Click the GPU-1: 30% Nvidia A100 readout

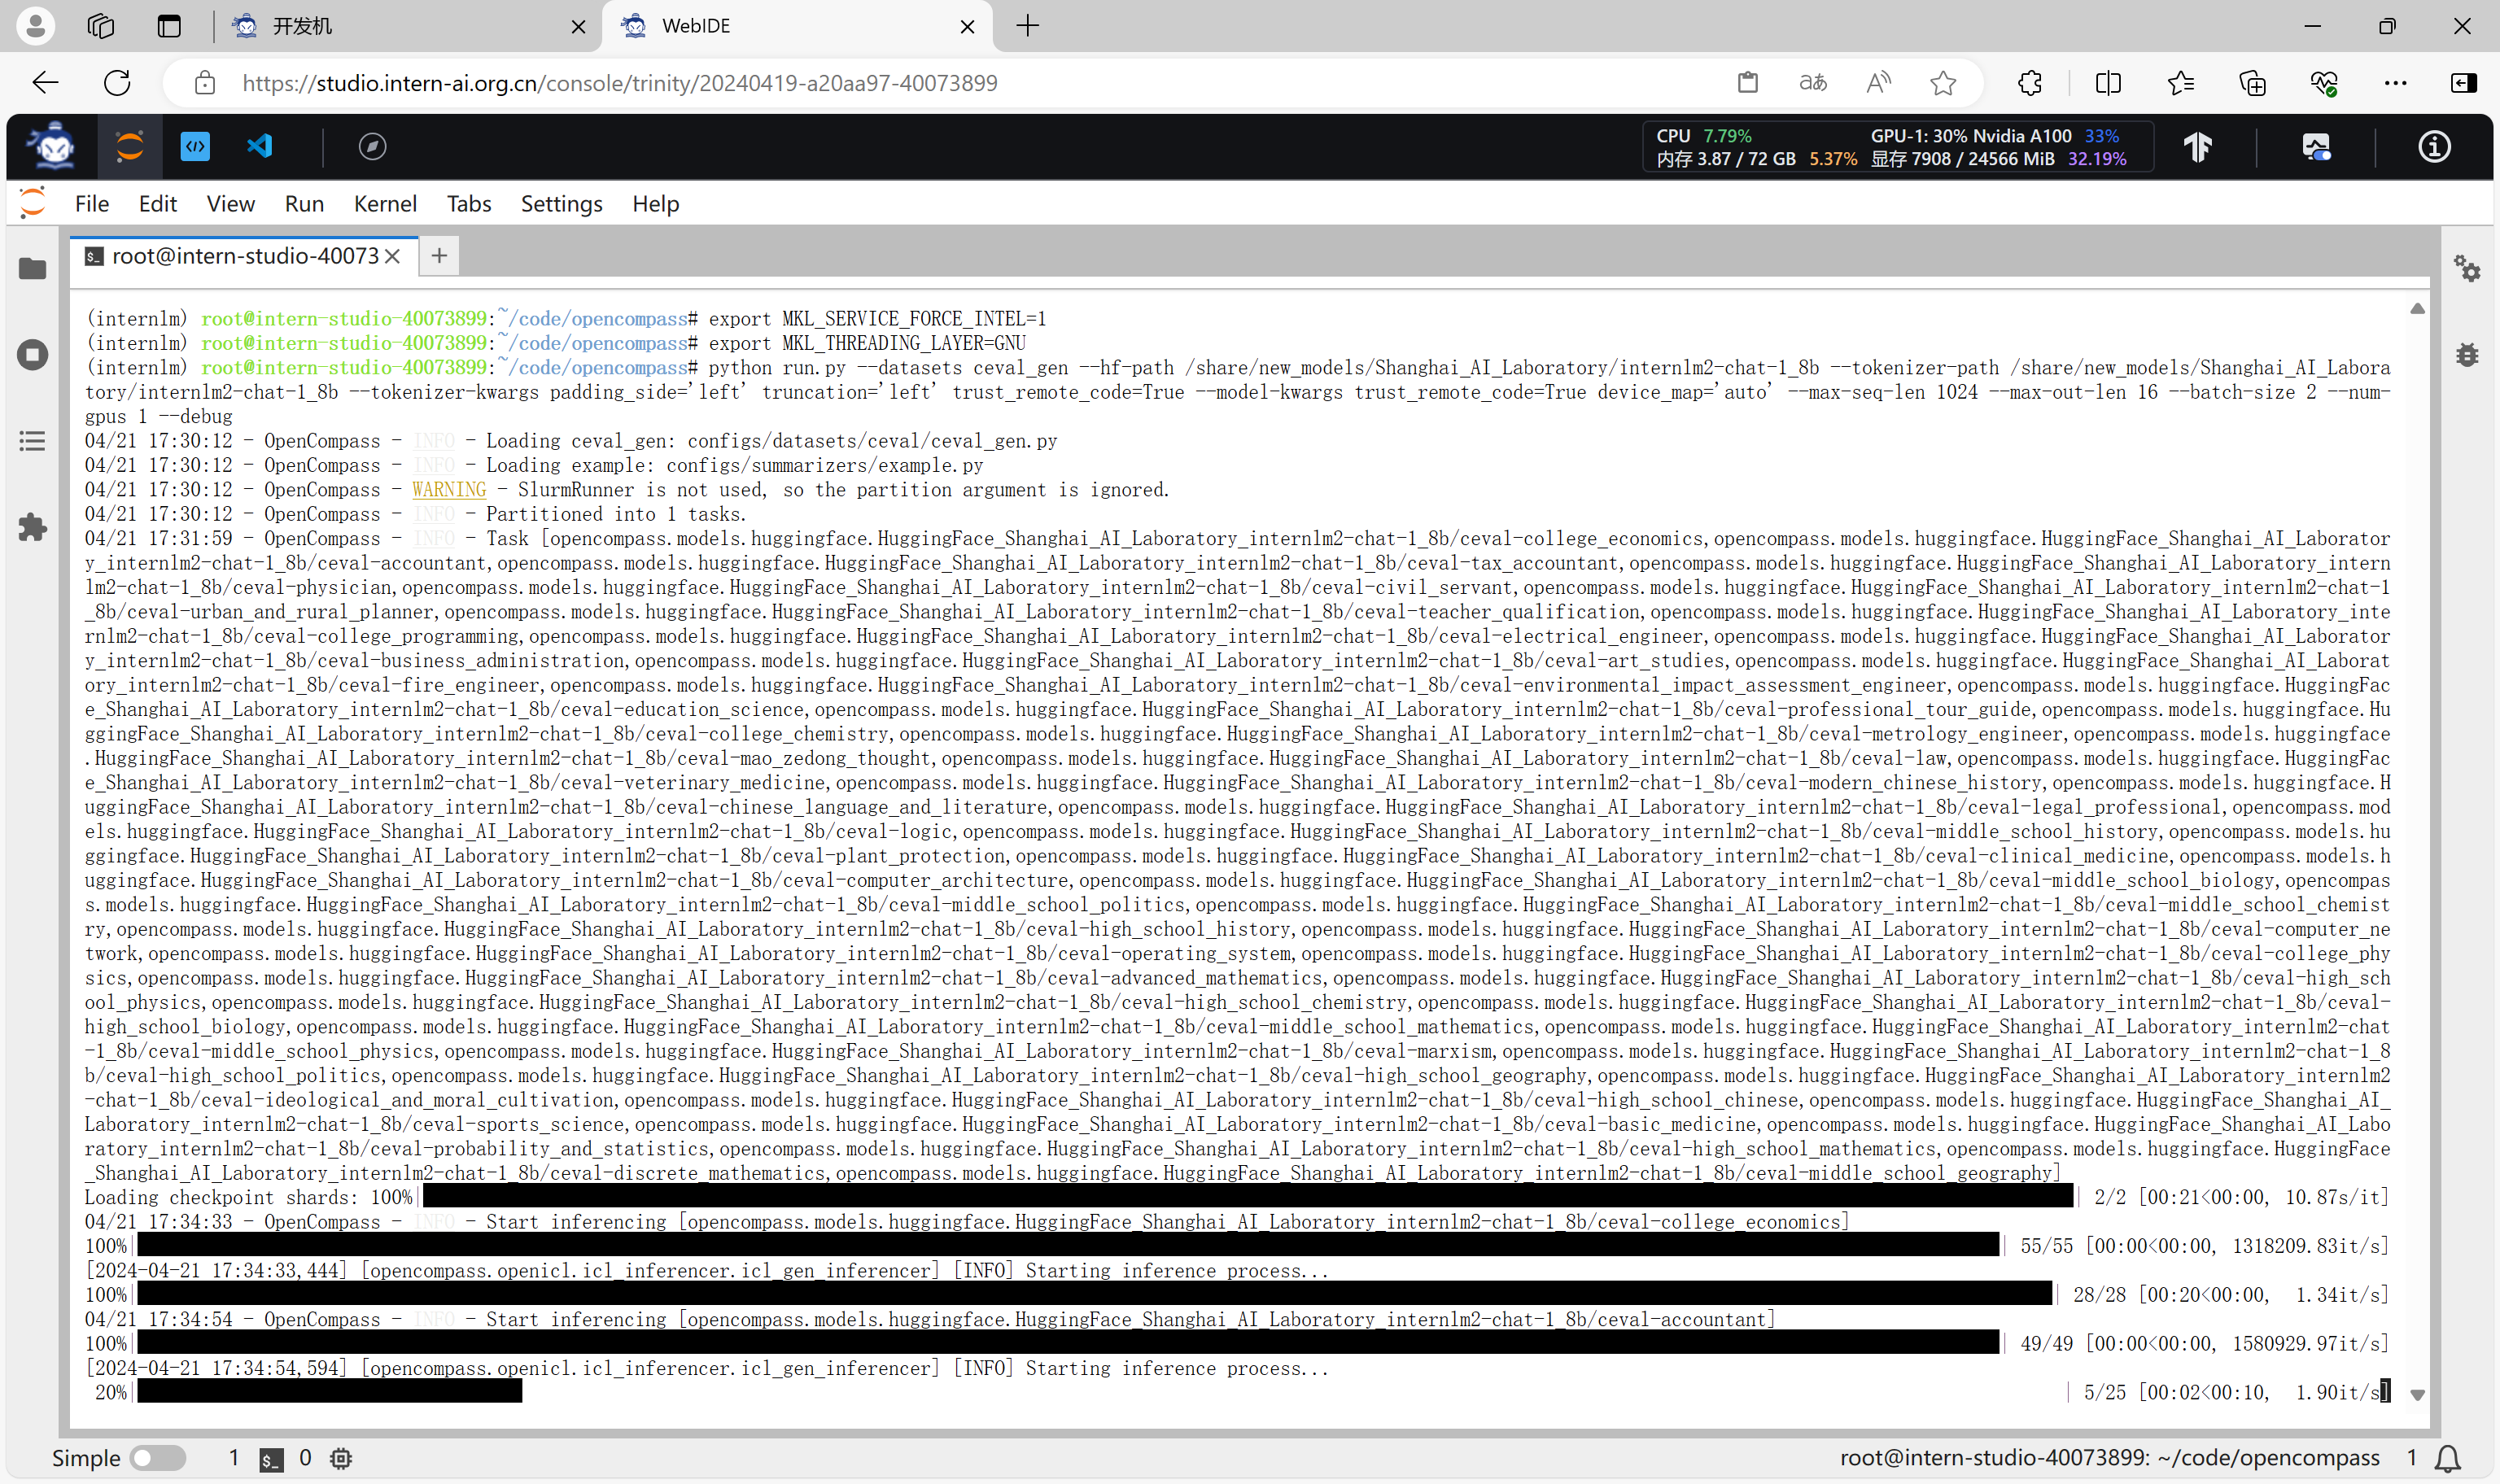tap(1995, 136)
